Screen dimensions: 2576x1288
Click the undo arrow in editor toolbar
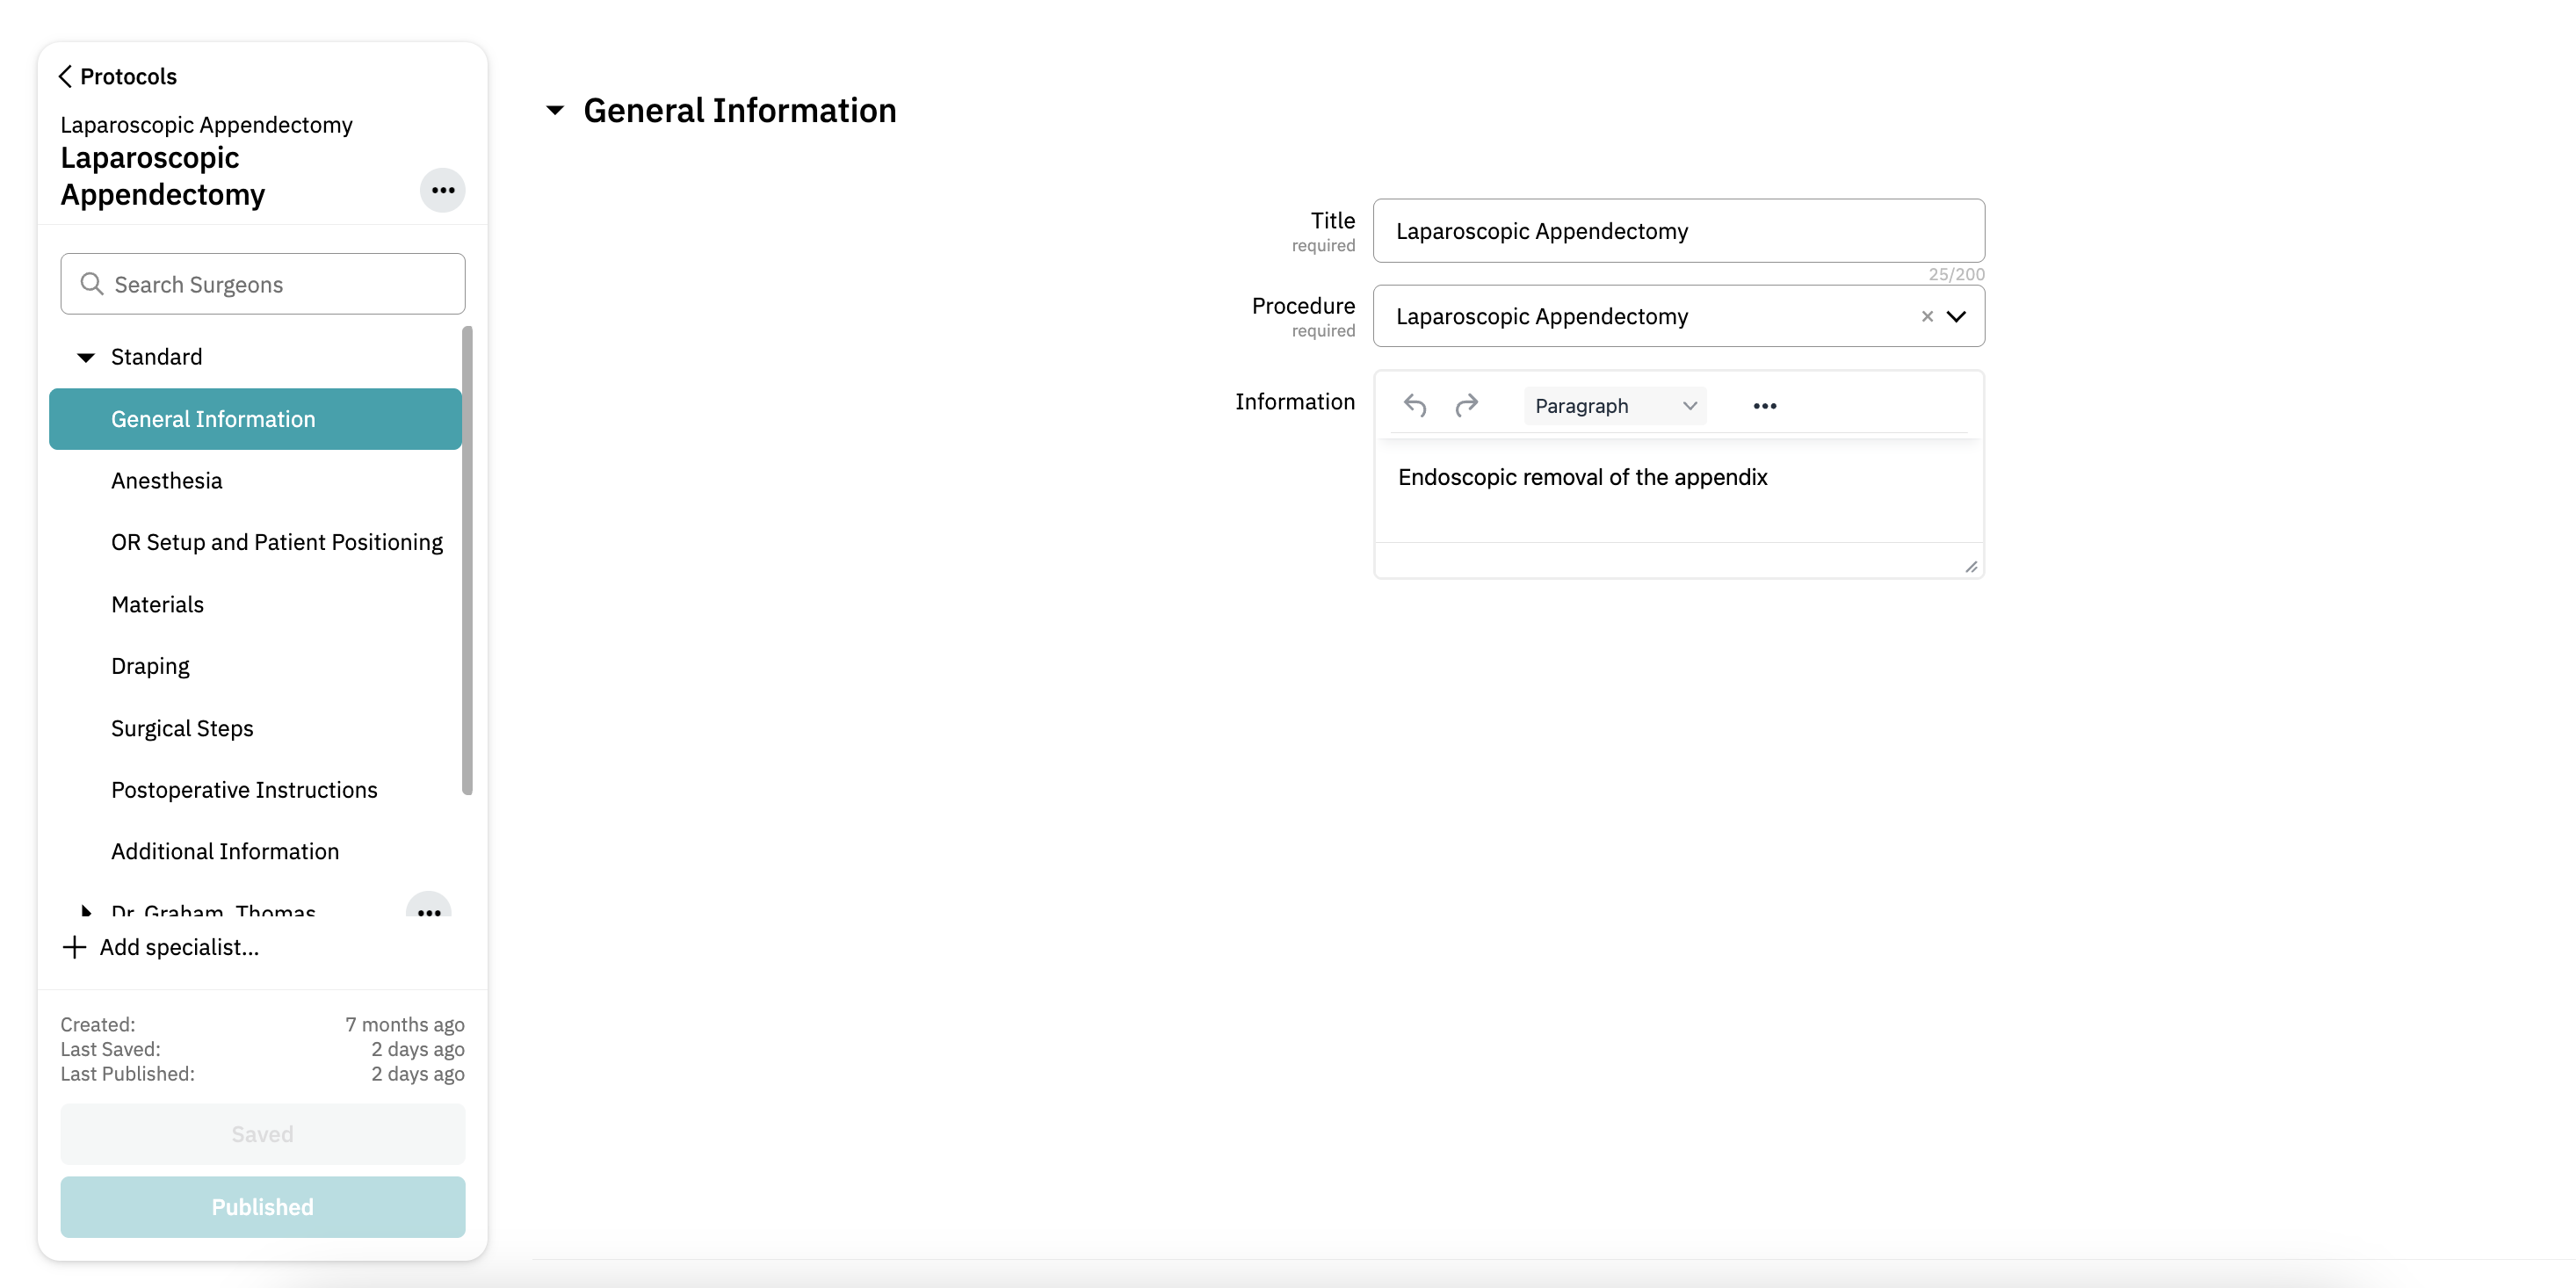click(1414, 405)
